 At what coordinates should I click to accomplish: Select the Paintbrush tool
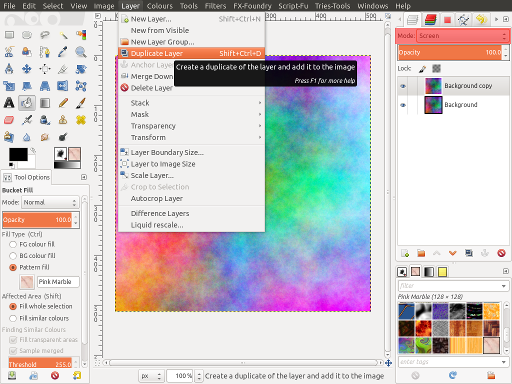(81, 103)
